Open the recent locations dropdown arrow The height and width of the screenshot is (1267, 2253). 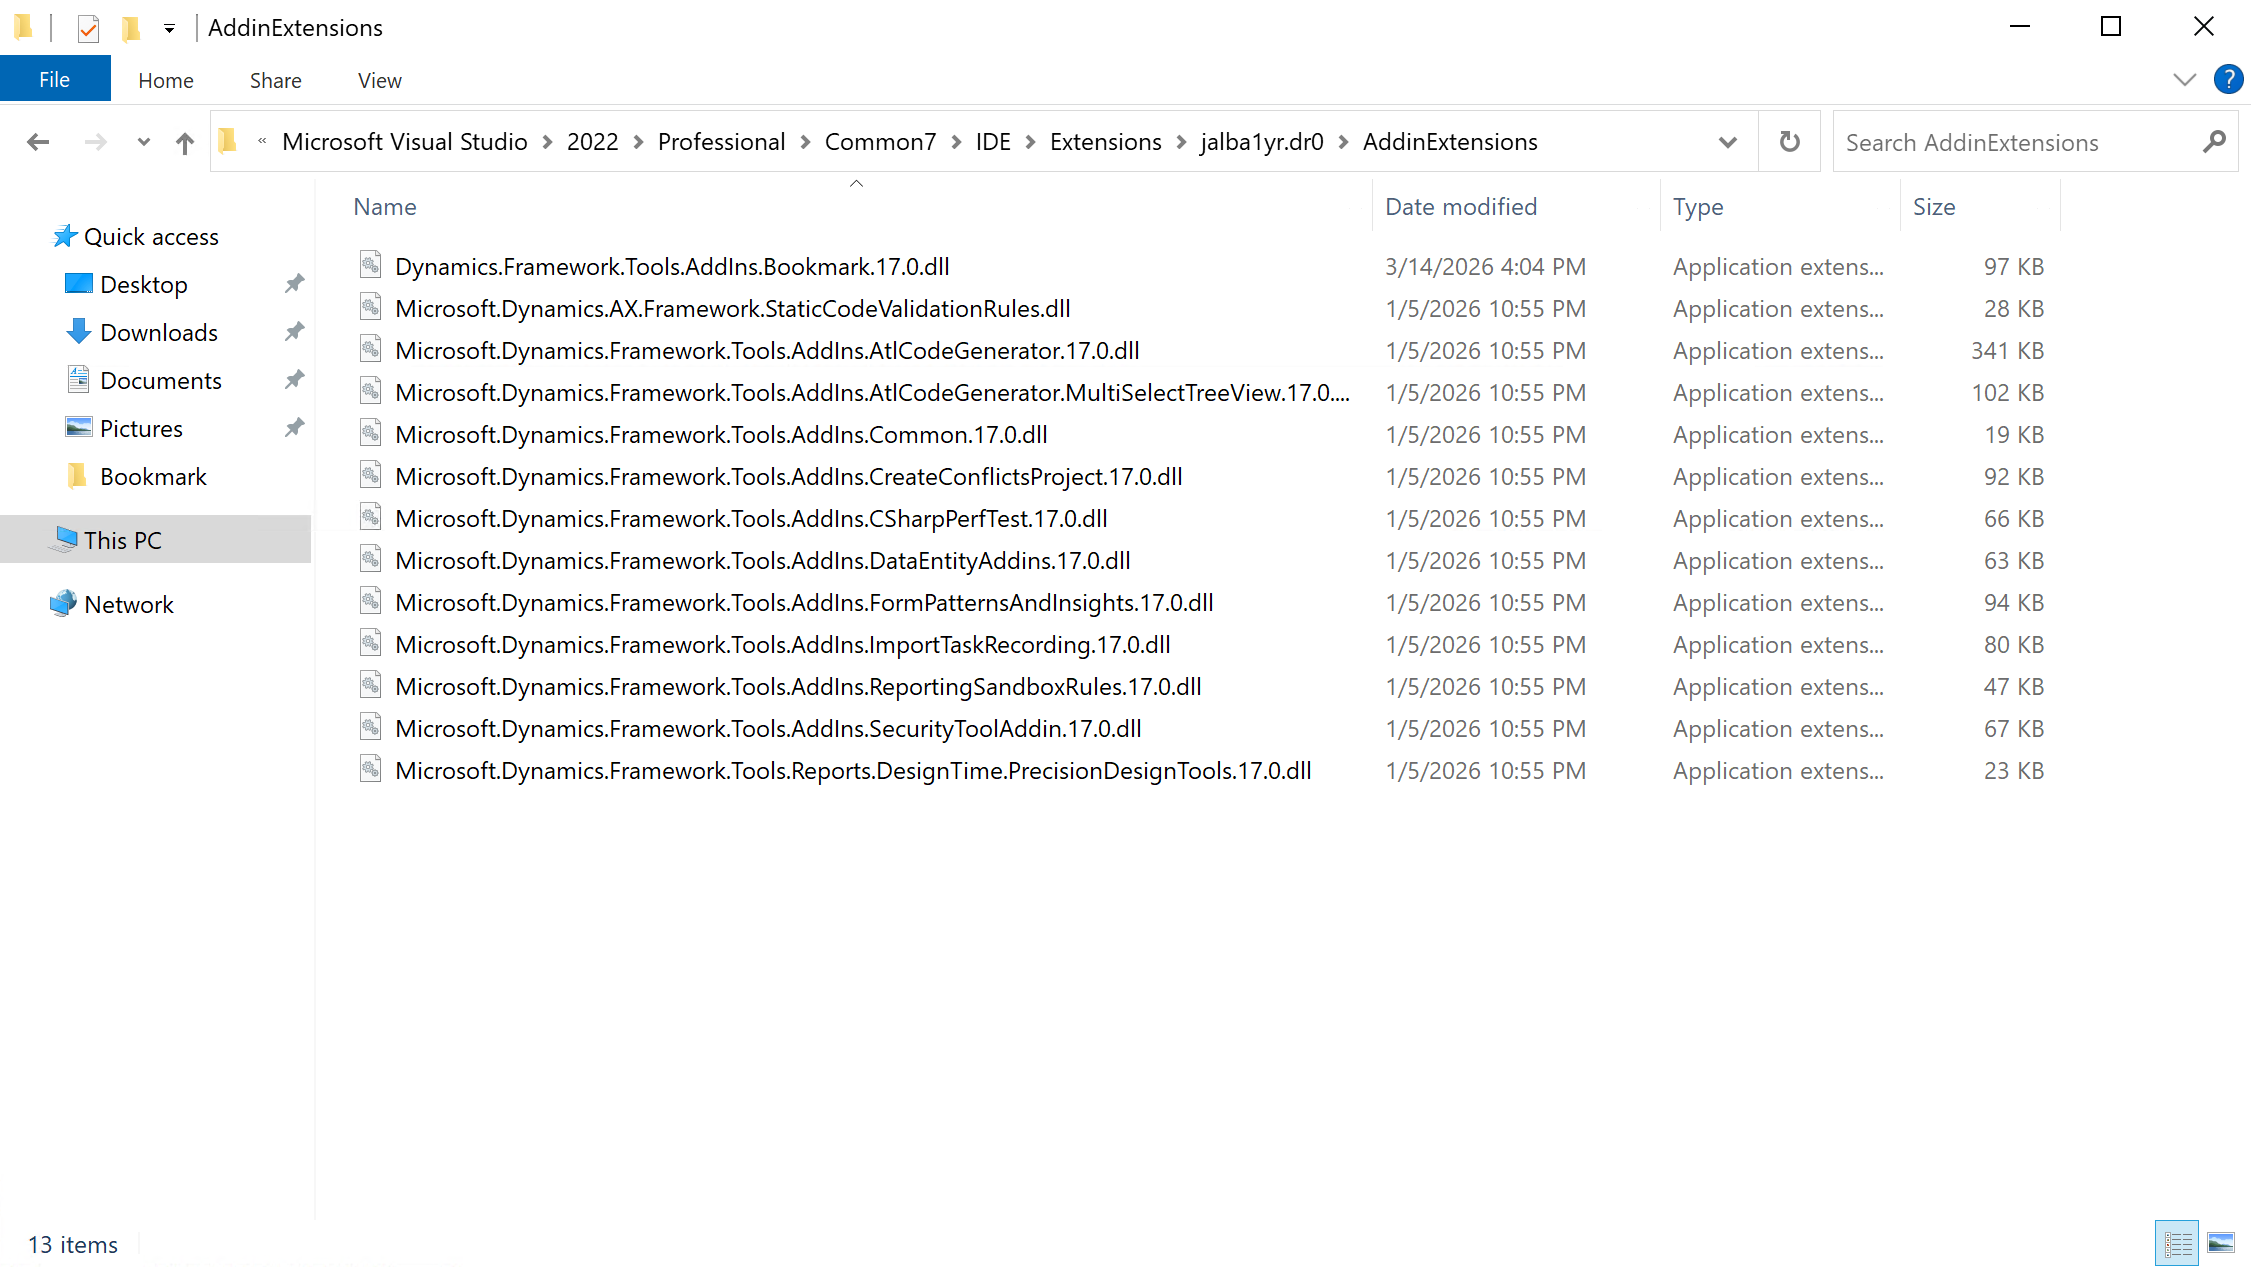pyautogui.click(x=144, y=142)
